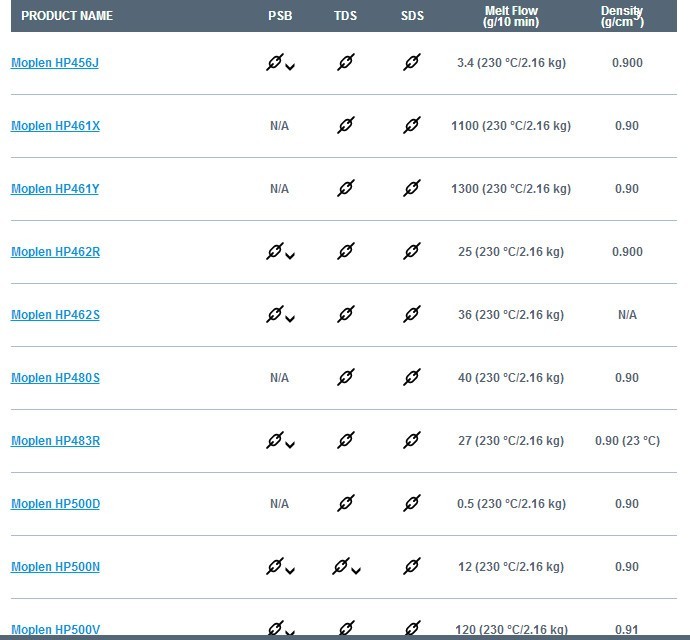
Task: Expand PSB dropdown for Moplen HP483R
Action: [290, 445]
